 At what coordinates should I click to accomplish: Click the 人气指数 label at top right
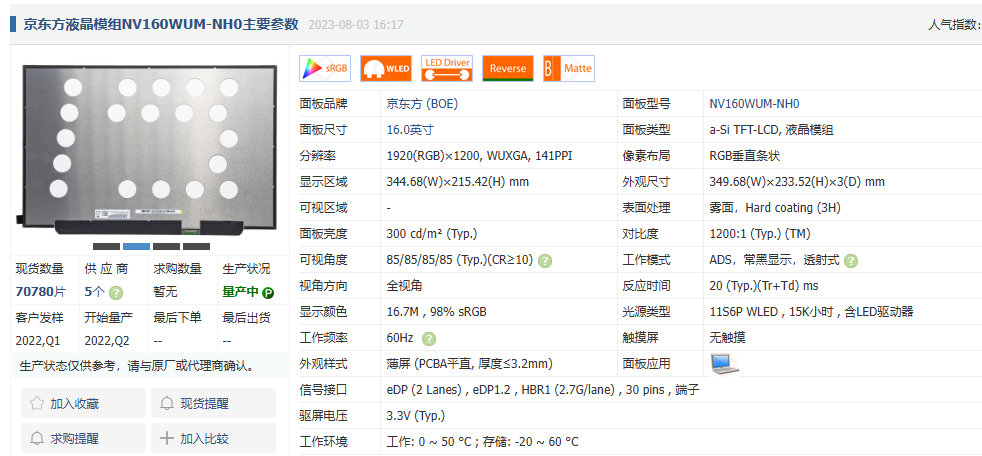coord(952,25)
